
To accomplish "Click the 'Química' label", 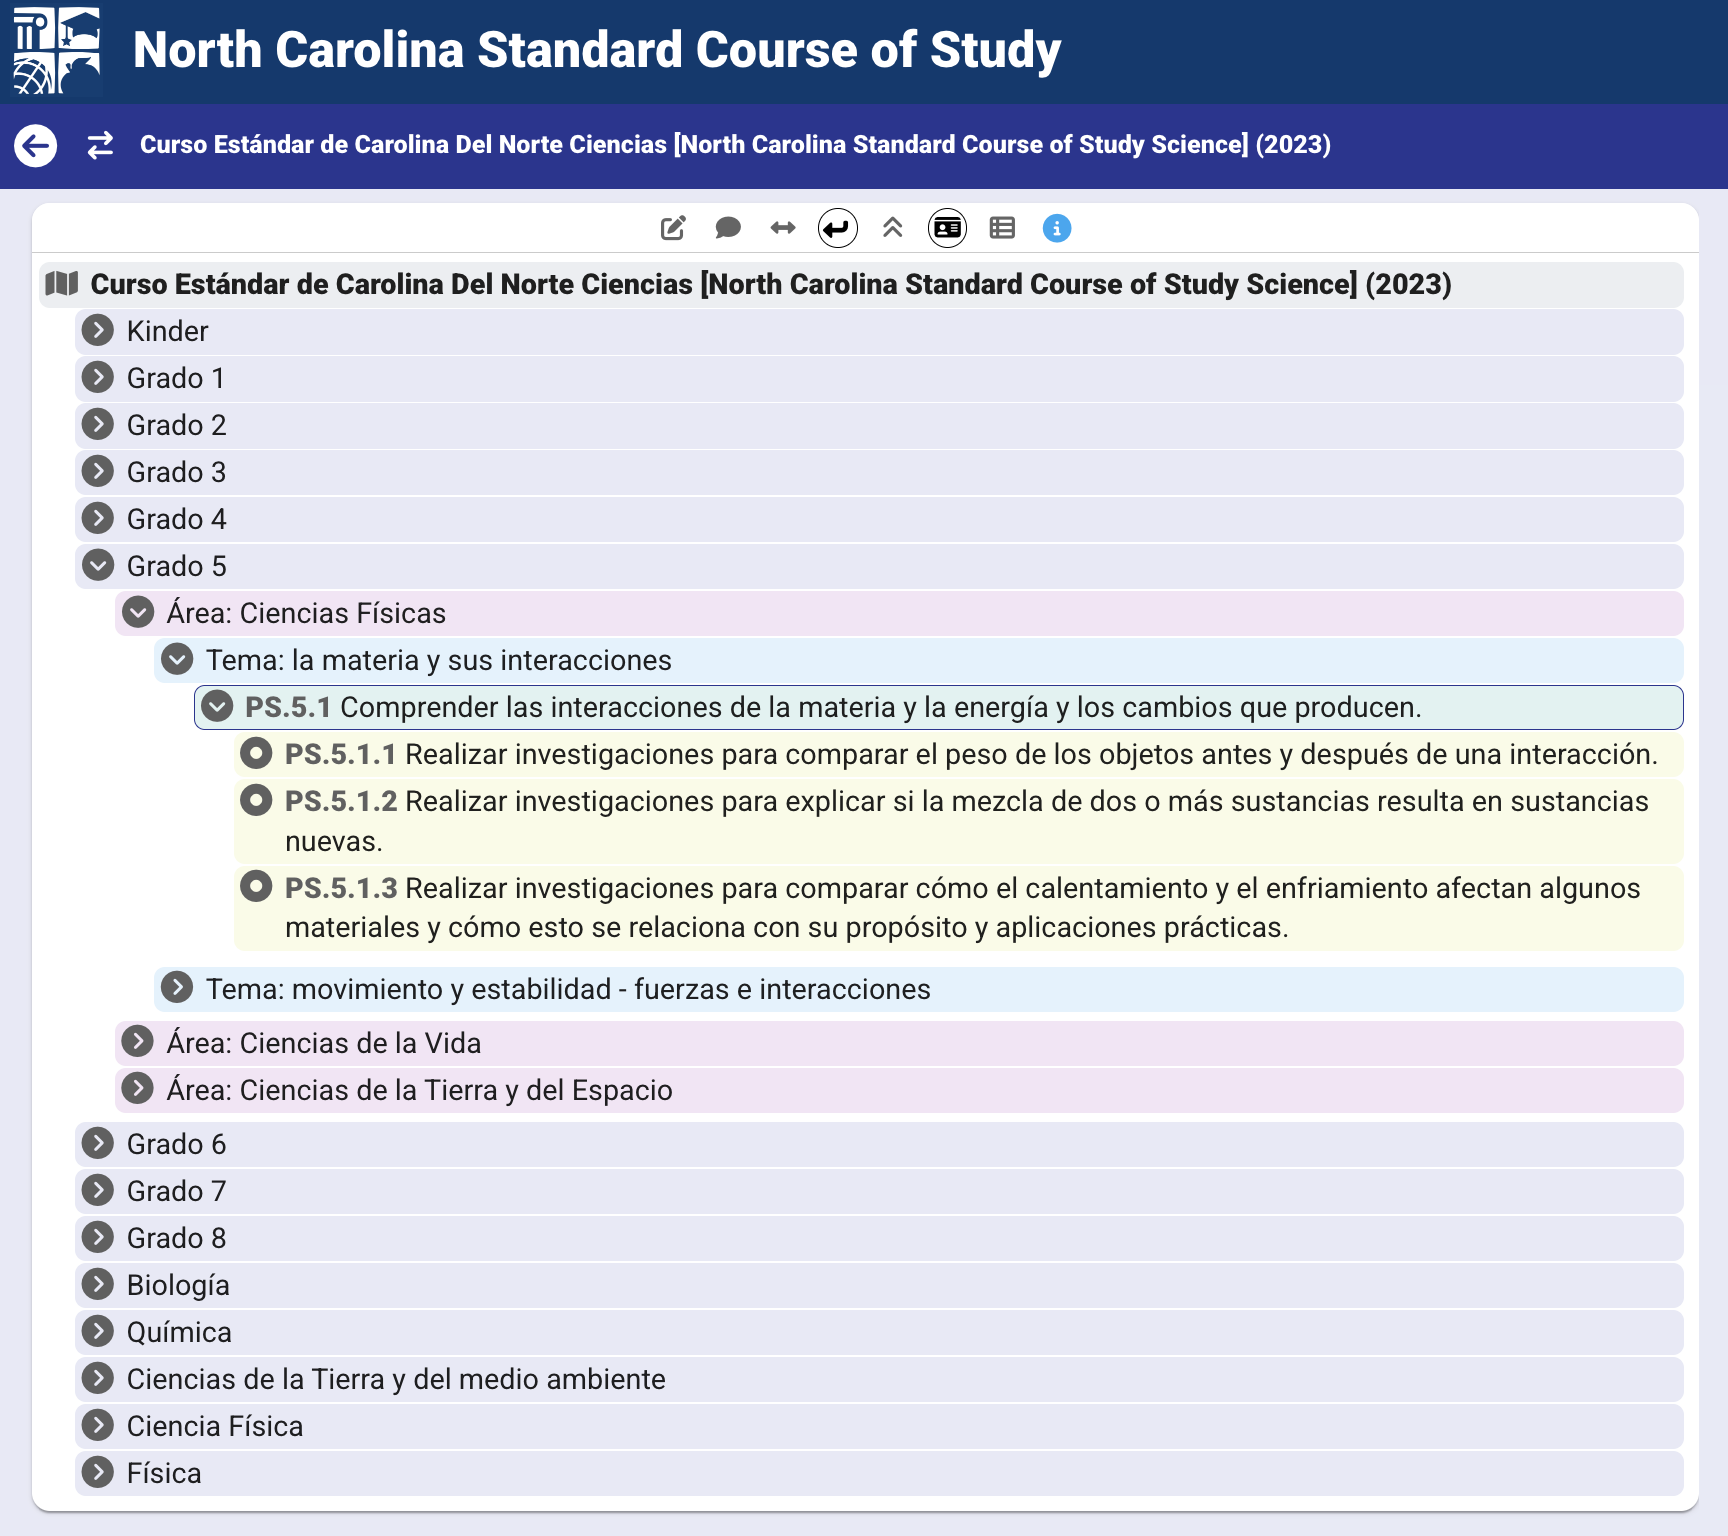I will tap(179, 1332).
